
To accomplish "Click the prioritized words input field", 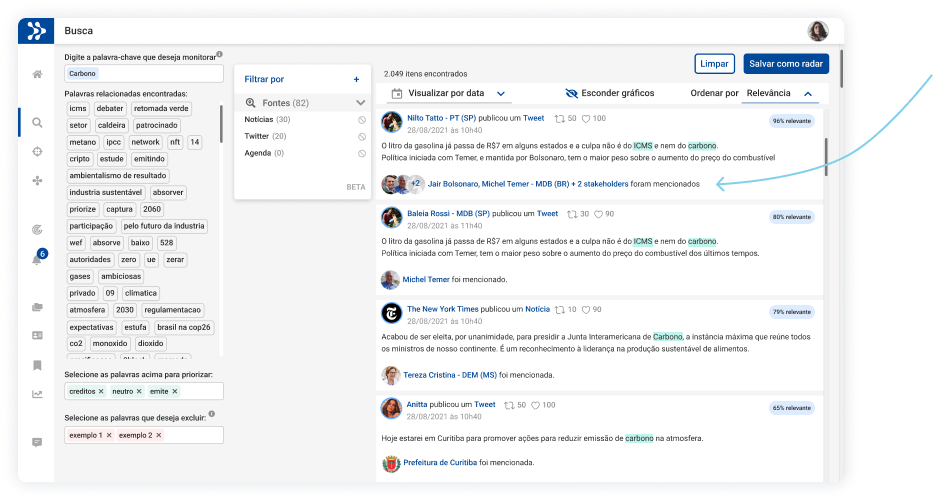I will click(x=144, y=392).
